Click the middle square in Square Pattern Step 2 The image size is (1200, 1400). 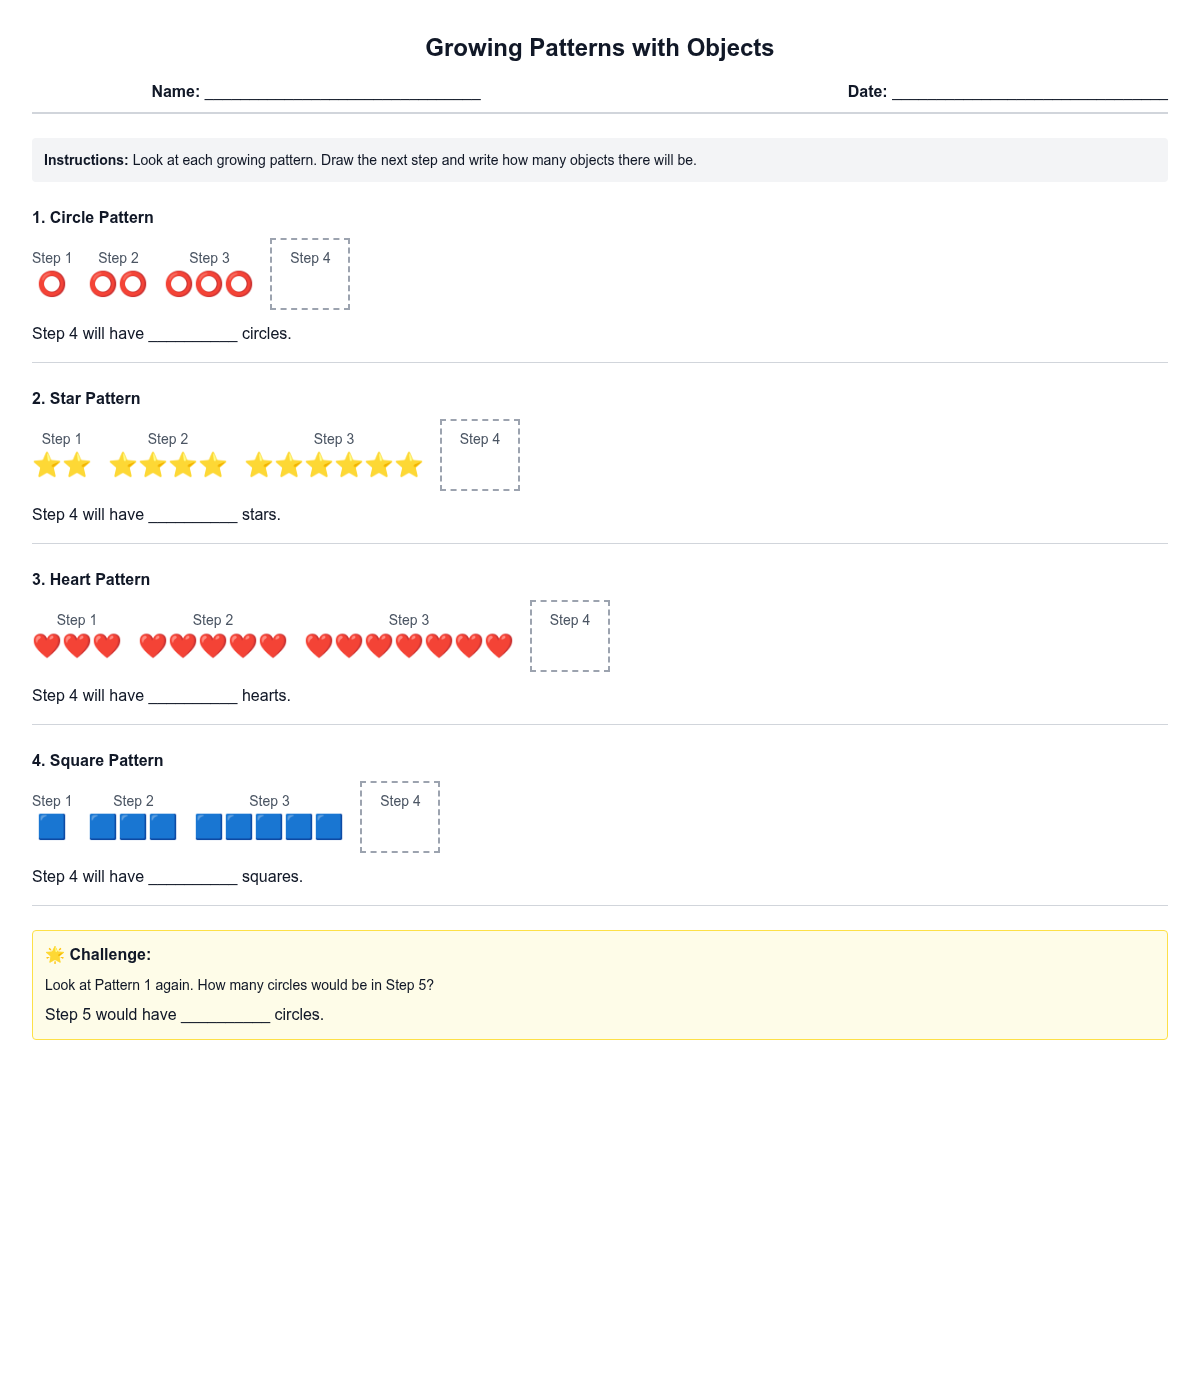[x=133, y=827]
